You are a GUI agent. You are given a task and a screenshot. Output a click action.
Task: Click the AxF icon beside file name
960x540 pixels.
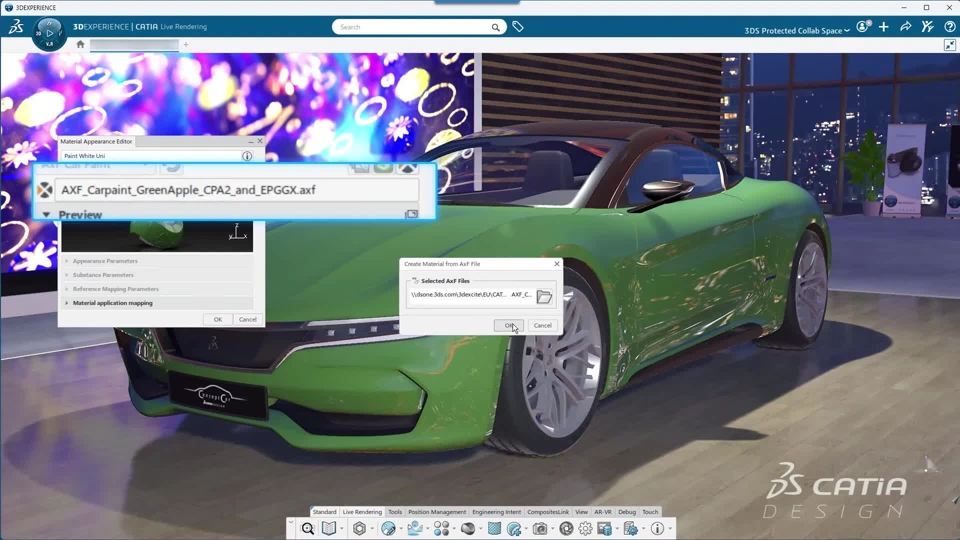(x=45, y=190)
